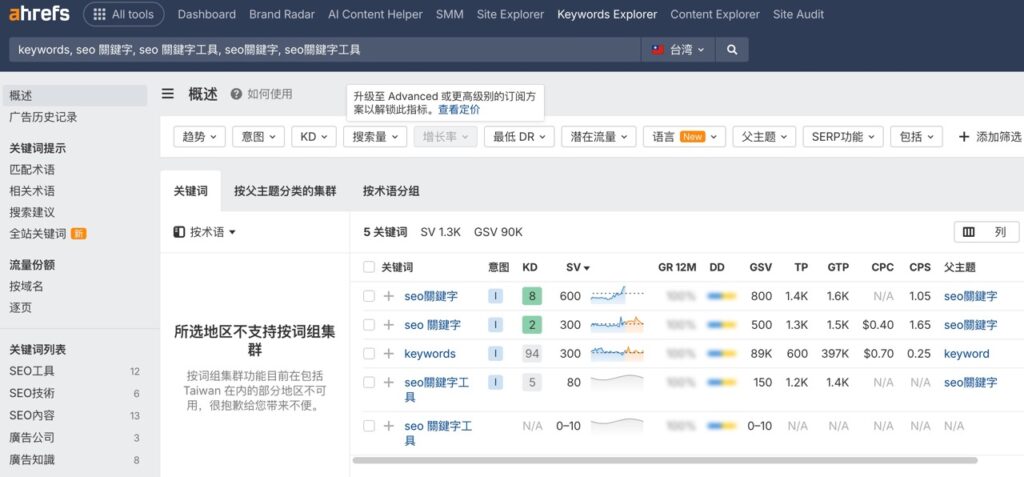Open the SERP功能 filter dropdown
The width and height of the screenshot is (1024, 477).
point(843,137)
